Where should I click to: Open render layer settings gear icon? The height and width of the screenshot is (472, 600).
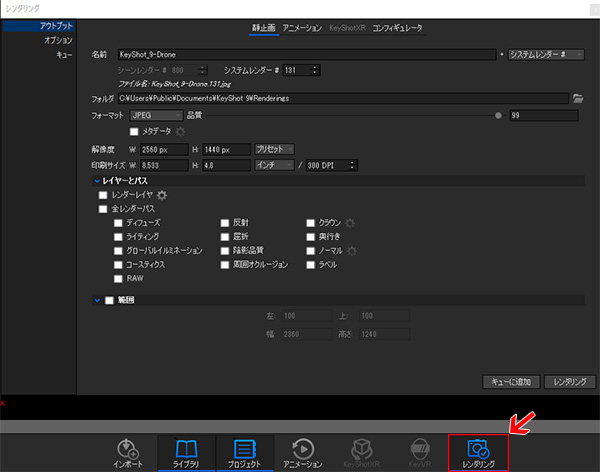tap(161, 195)
